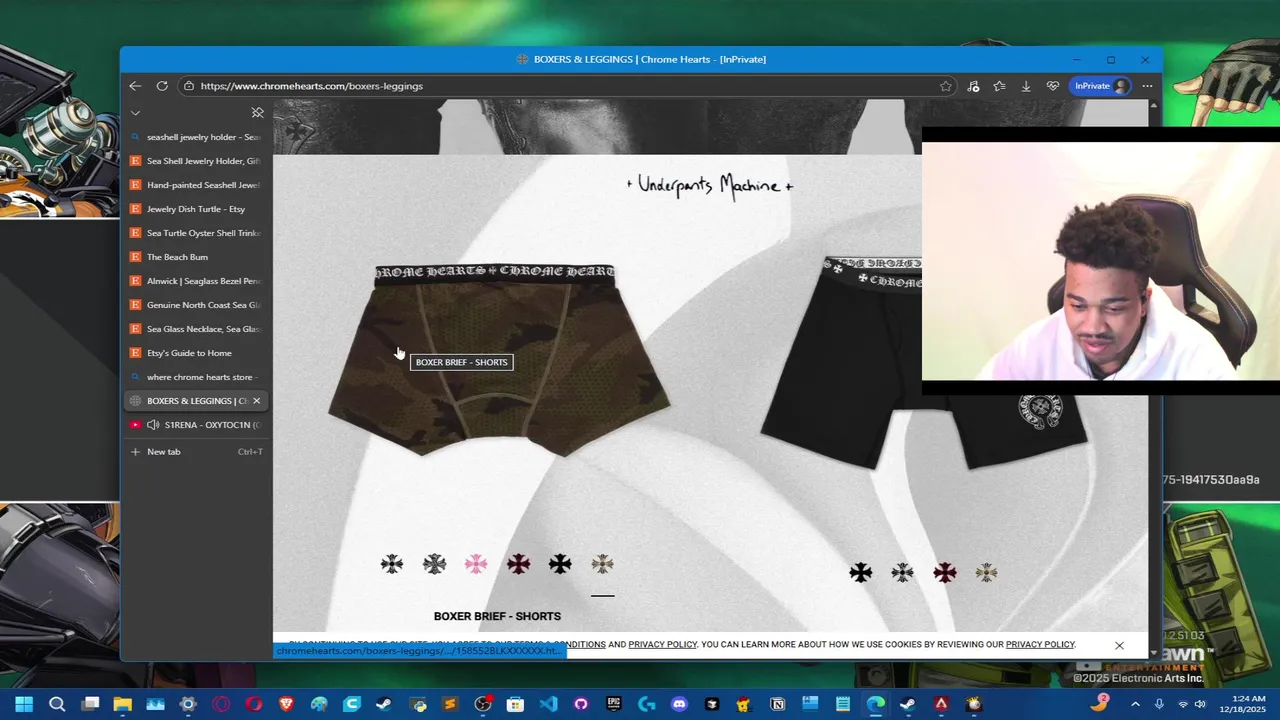Image resolution: width=1280 pixels, height=720 pixels.
Task: Open Browser essentials heart icon
Action: [x=1052, y=86]
